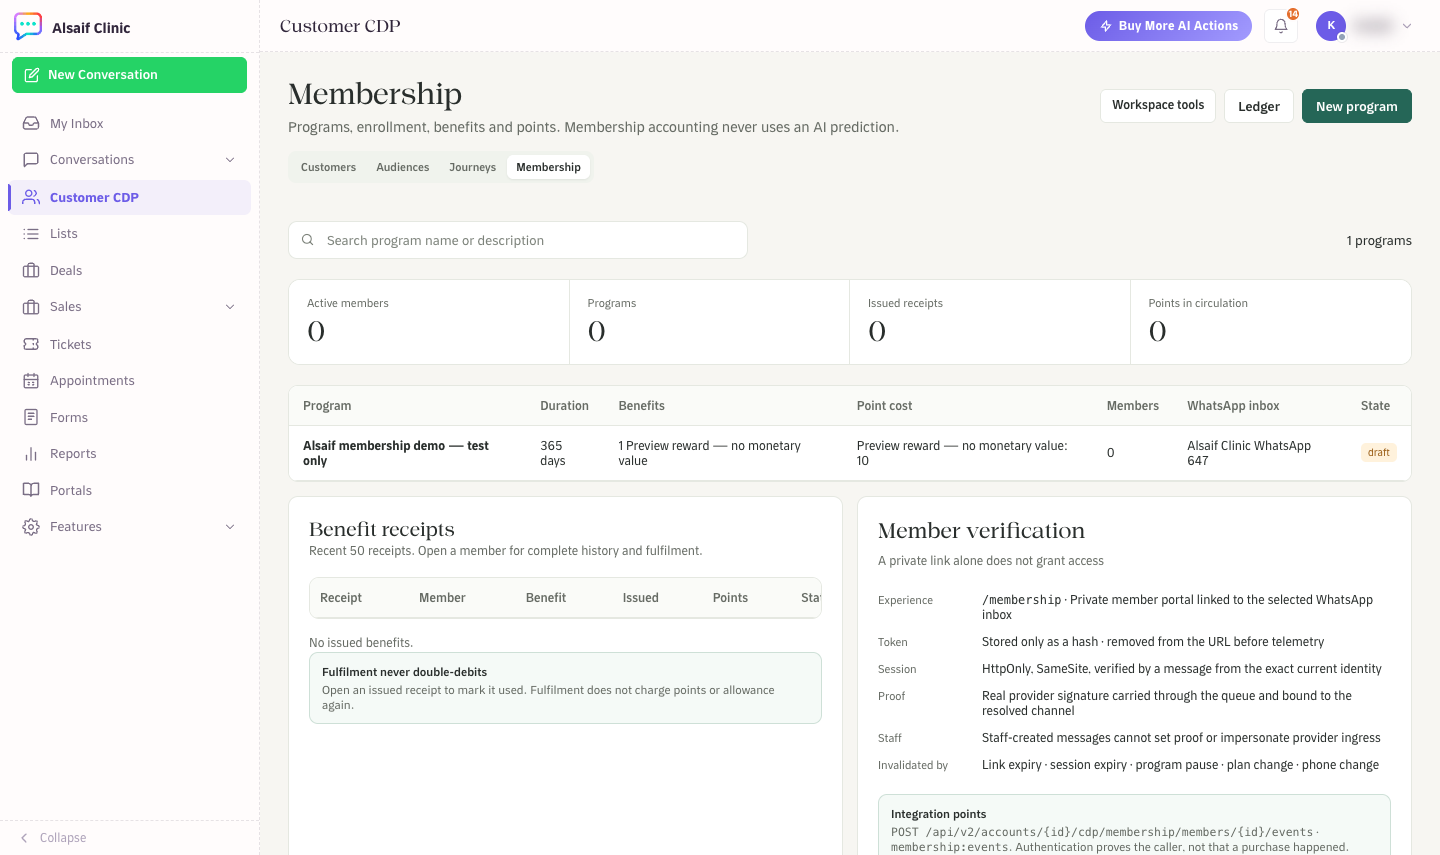Image resolution: width=1440 pixels, height=855 pixels.
Task: Open the Ledger
Action: coord(1259,106)
